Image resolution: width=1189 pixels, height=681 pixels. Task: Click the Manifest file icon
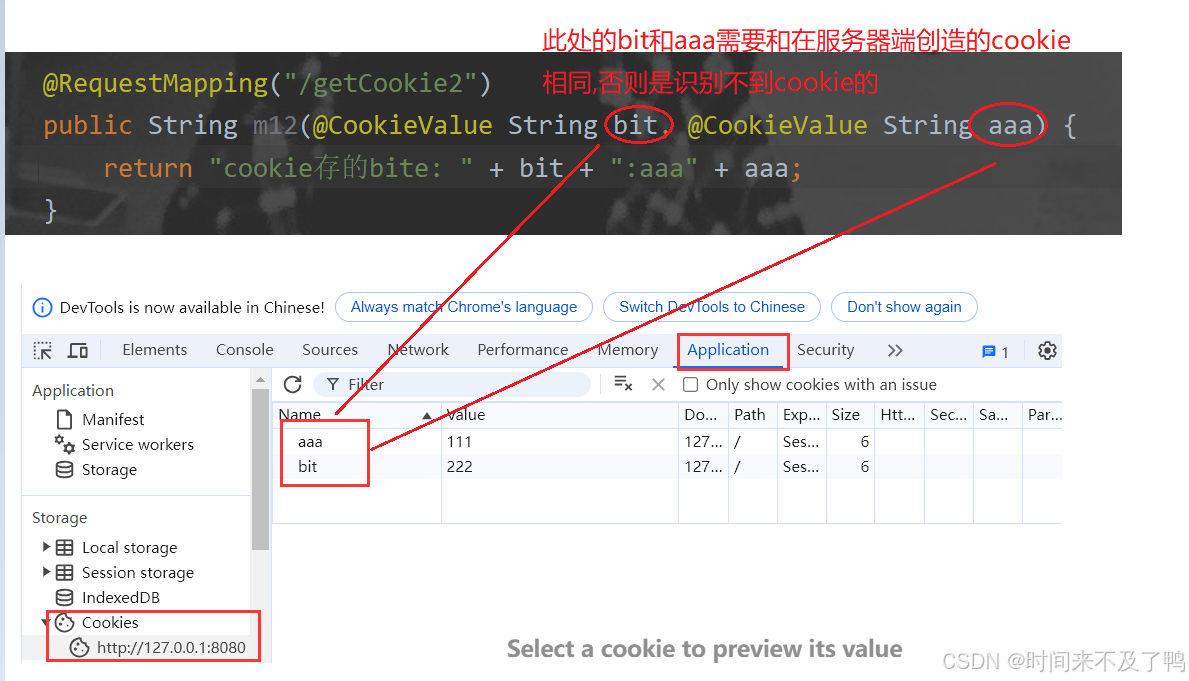tap(64, 419)
